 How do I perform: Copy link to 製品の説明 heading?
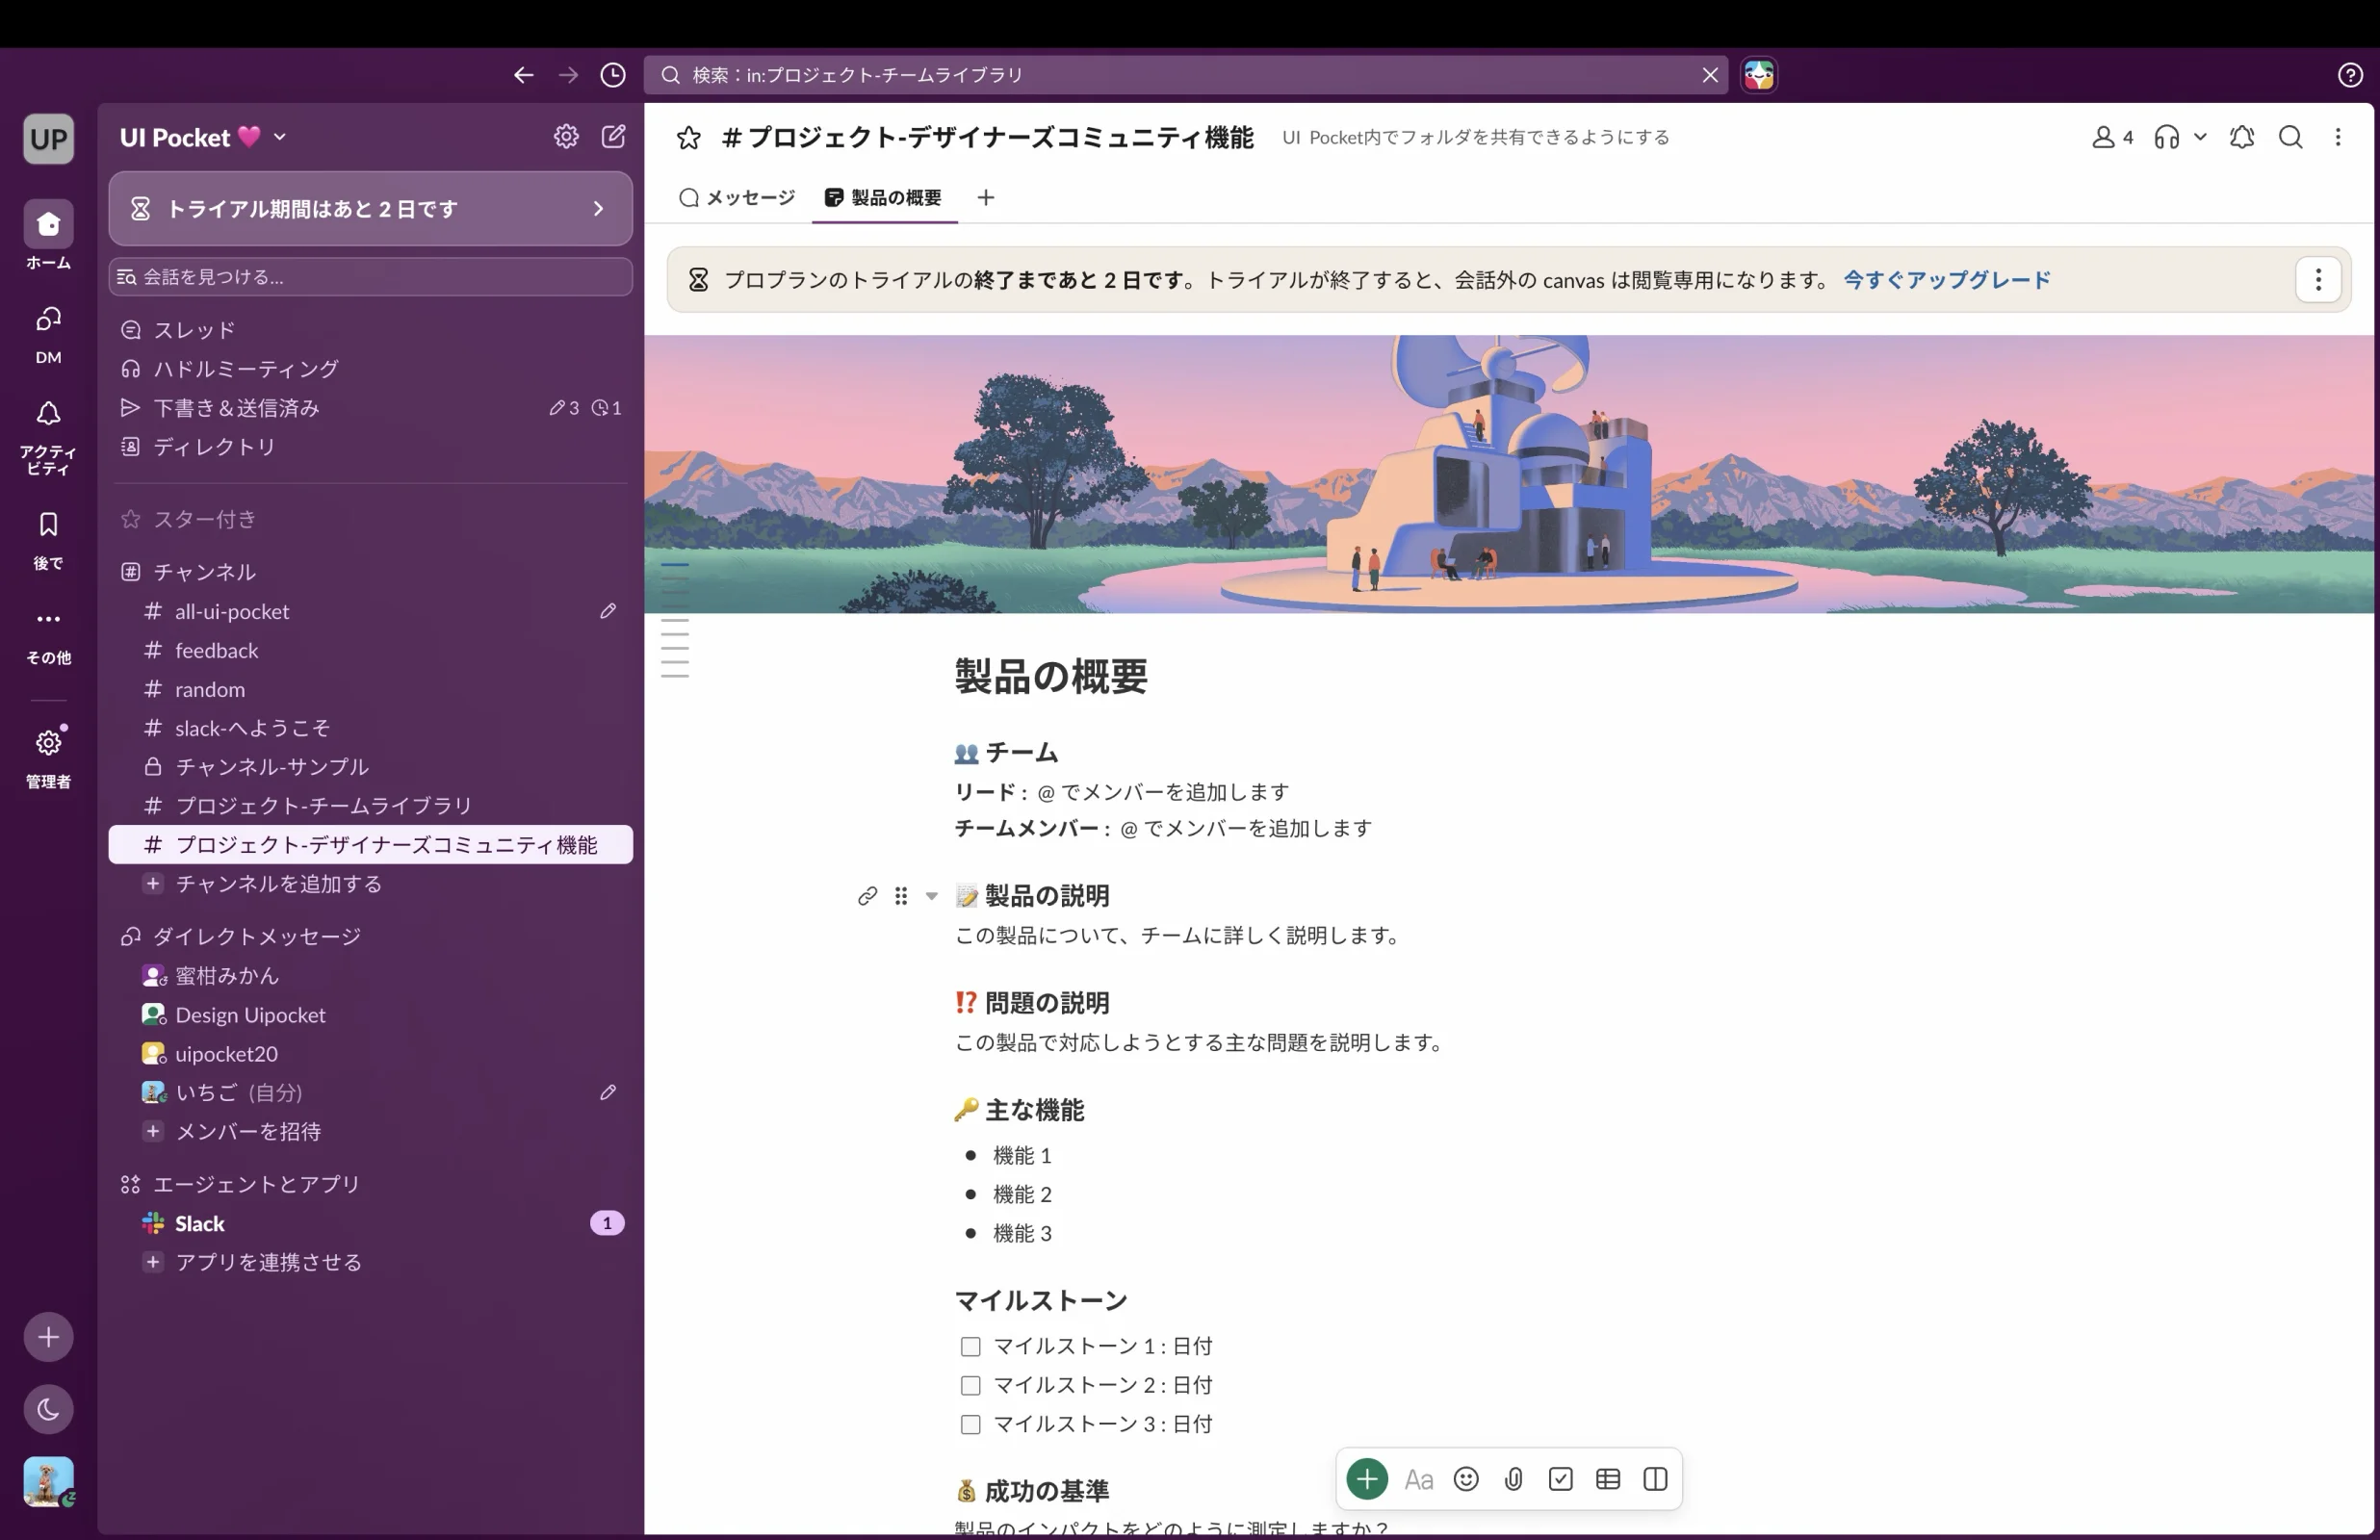coord(867,897)
